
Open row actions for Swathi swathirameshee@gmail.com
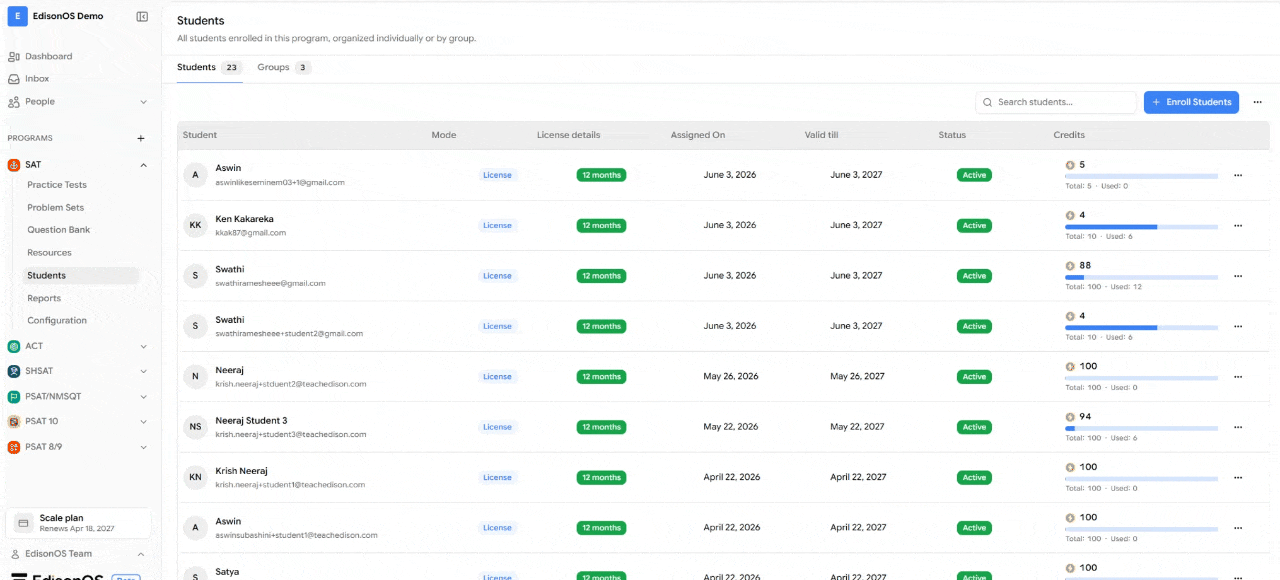(x=1238, y=276)
